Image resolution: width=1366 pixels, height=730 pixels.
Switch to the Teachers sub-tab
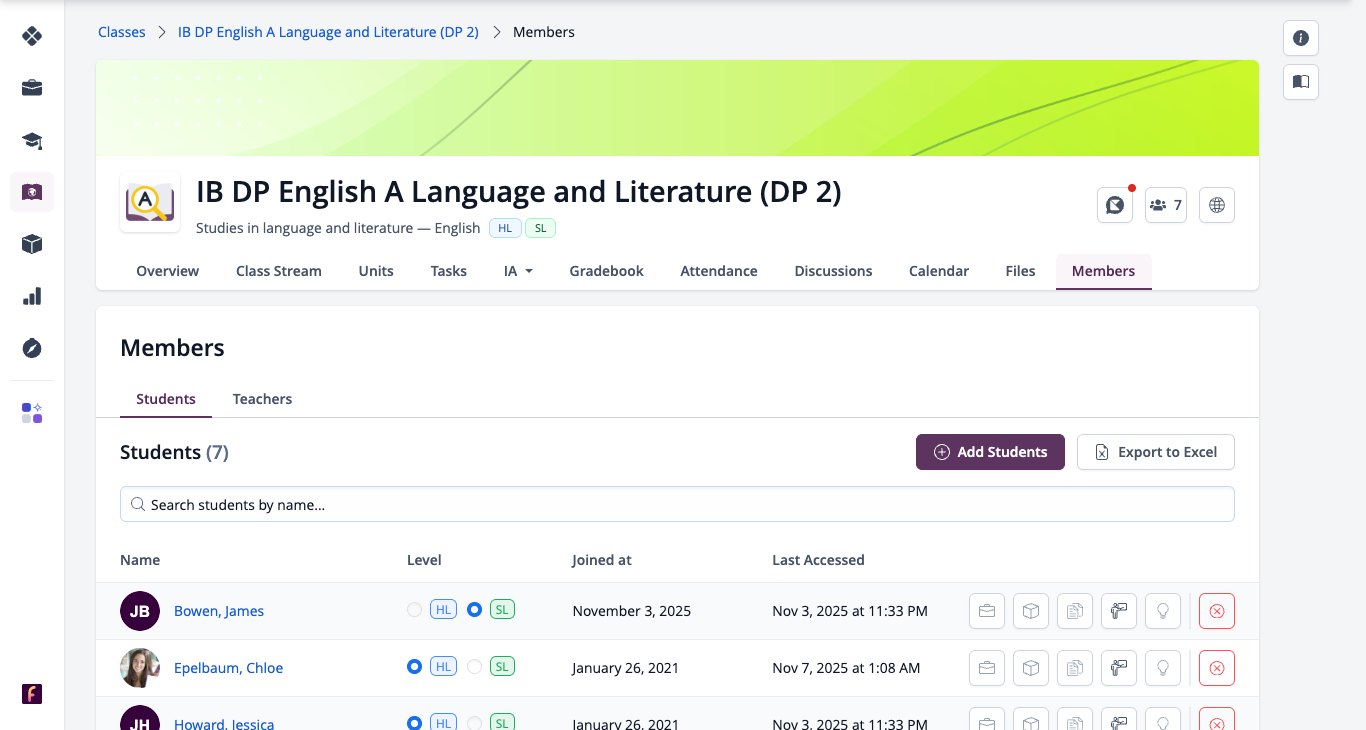(x=262, y=399)
